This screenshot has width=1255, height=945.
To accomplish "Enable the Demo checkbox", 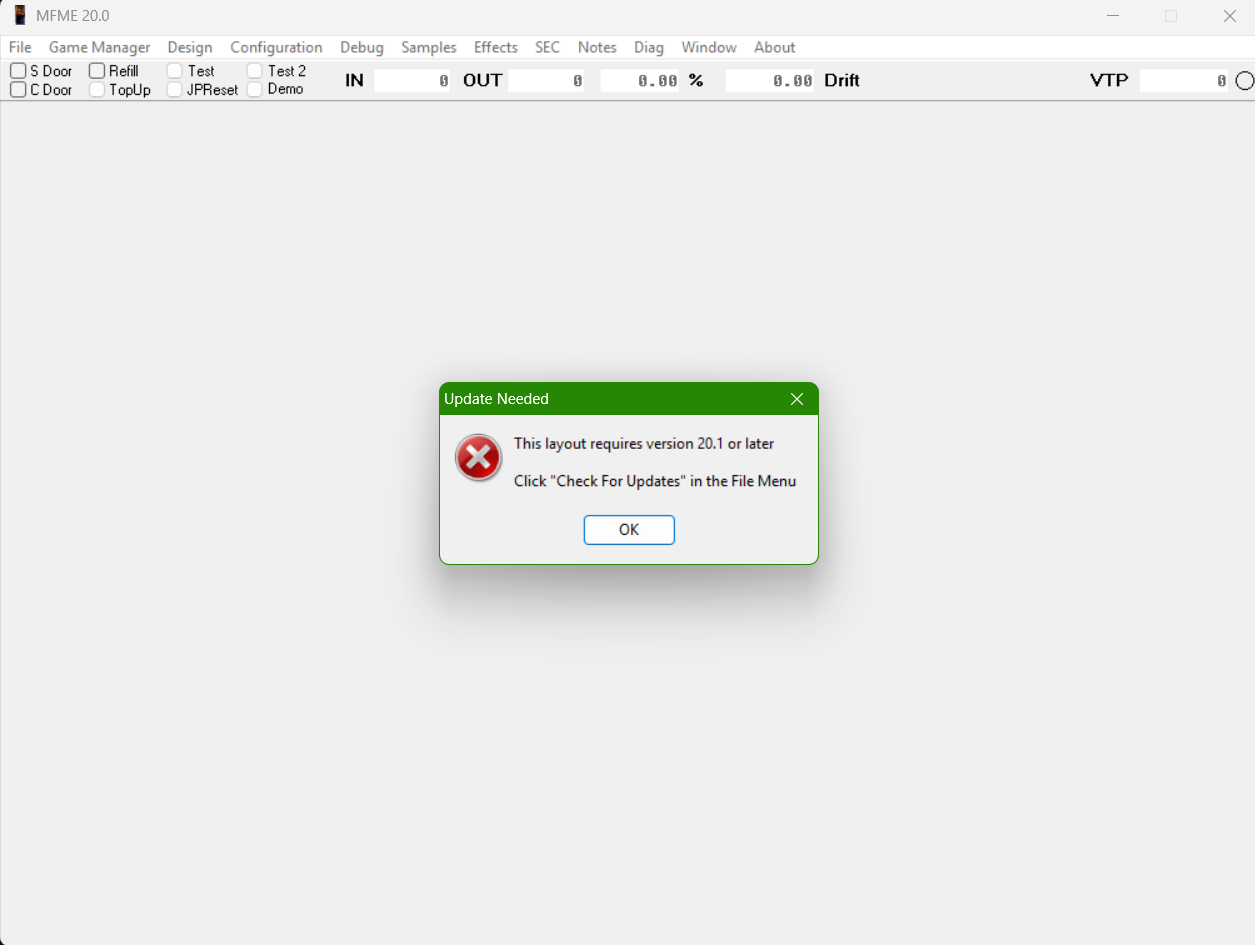I will (x=255, y=89).
